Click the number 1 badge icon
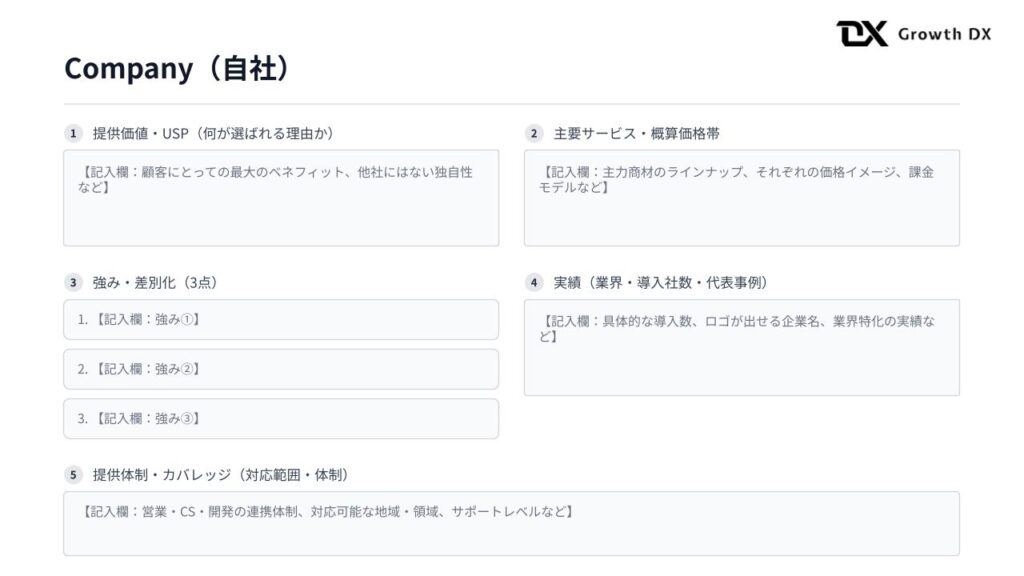 [73, 133]
